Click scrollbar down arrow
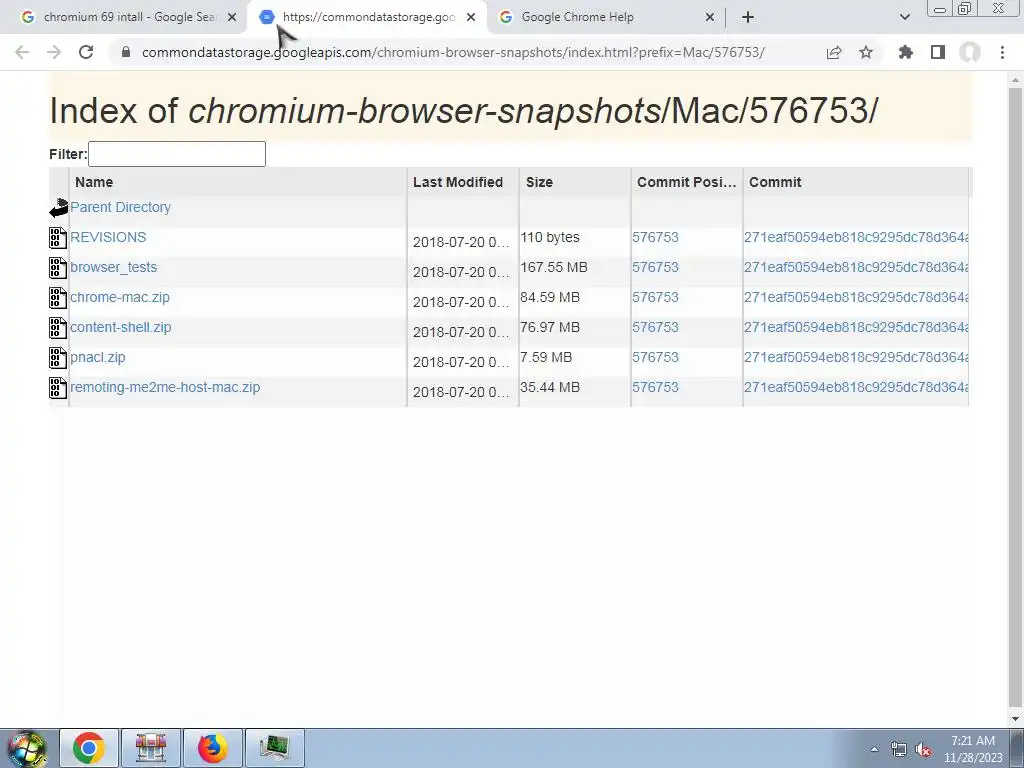 1015,719
